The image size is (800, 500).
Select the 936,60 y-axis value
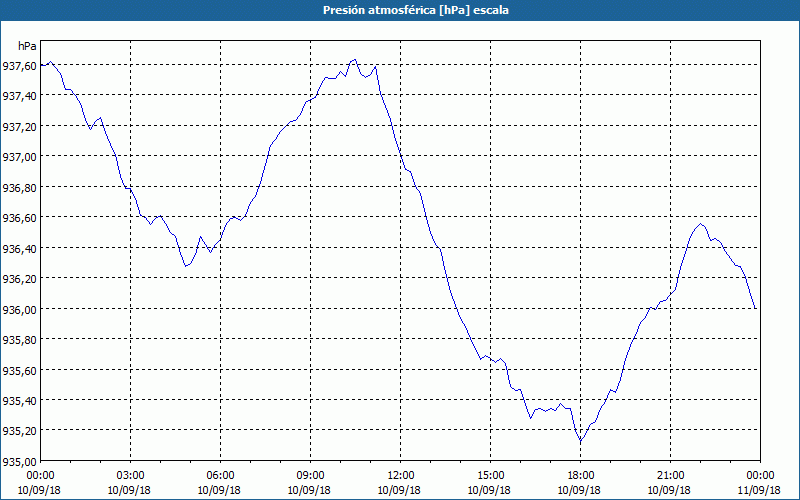(x=19, y=218)
